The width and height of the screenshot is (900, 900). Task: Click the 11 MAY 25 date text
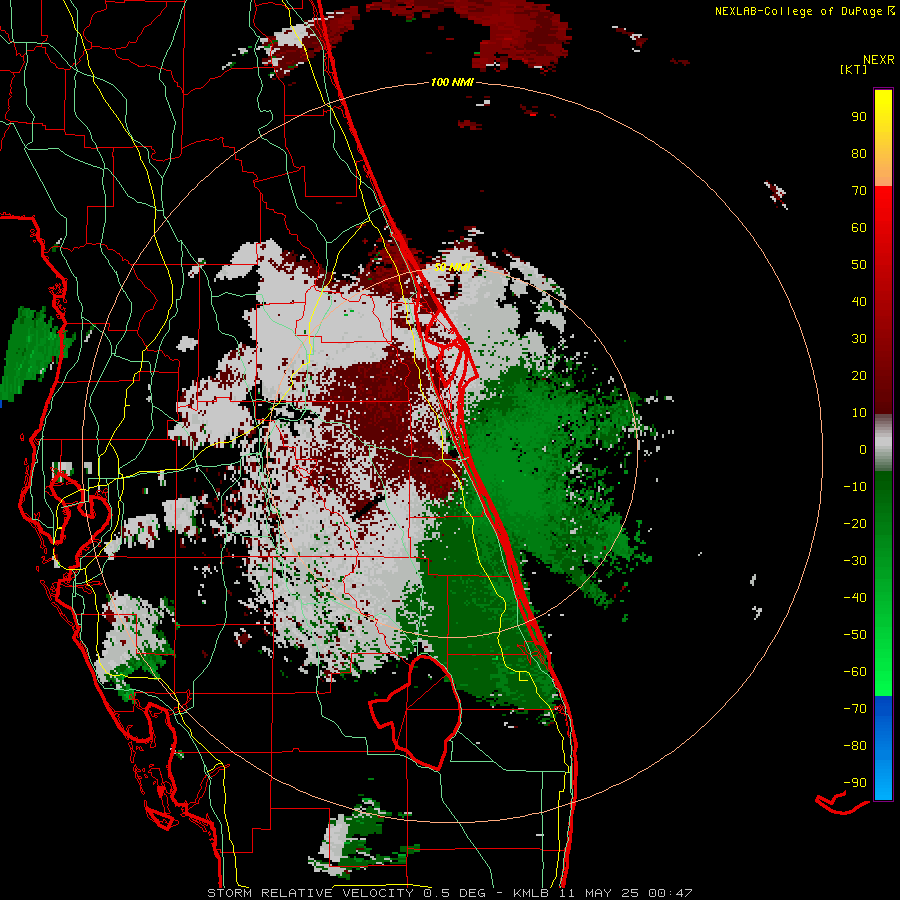pos(598,893)
